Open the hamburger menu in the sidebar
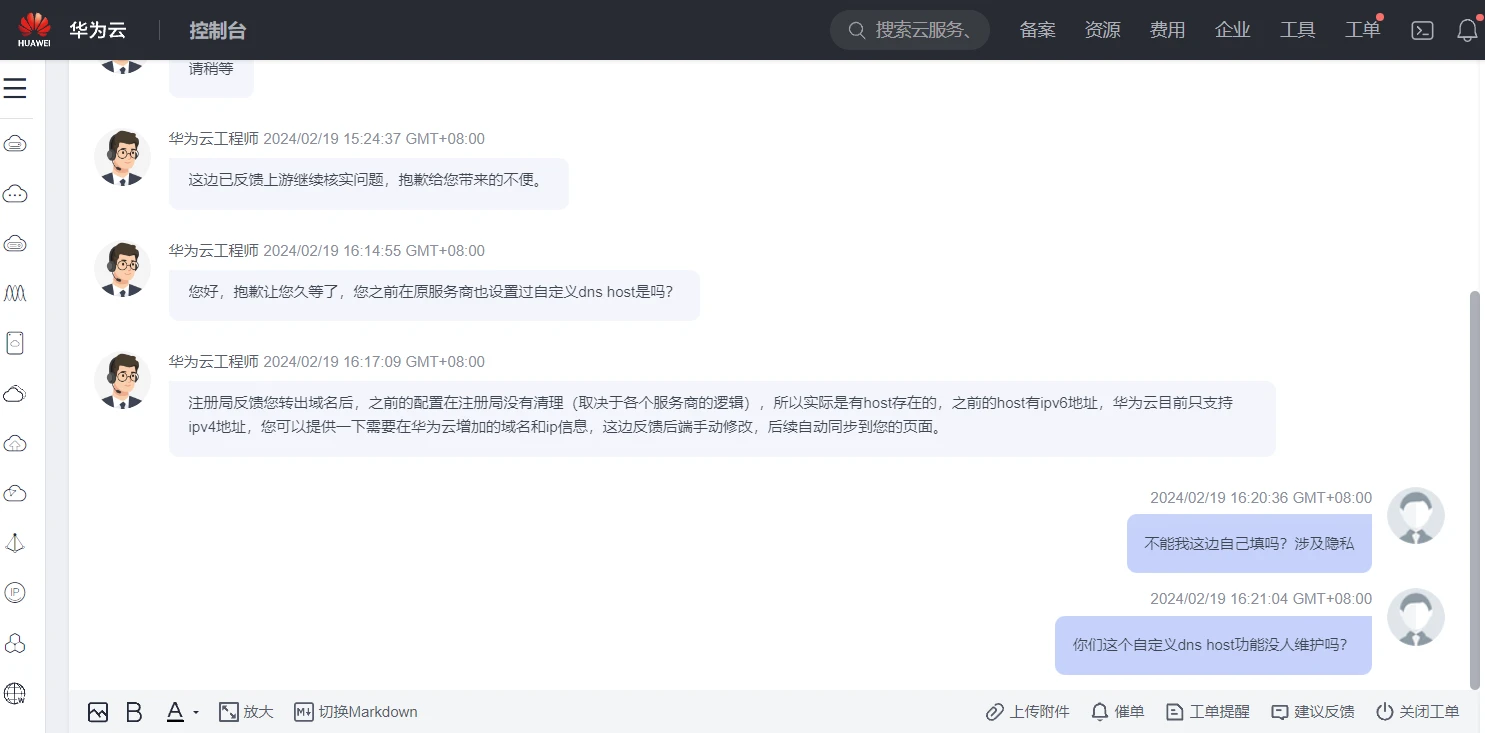Screen dimensions: 1485x733 click(15, 89)
